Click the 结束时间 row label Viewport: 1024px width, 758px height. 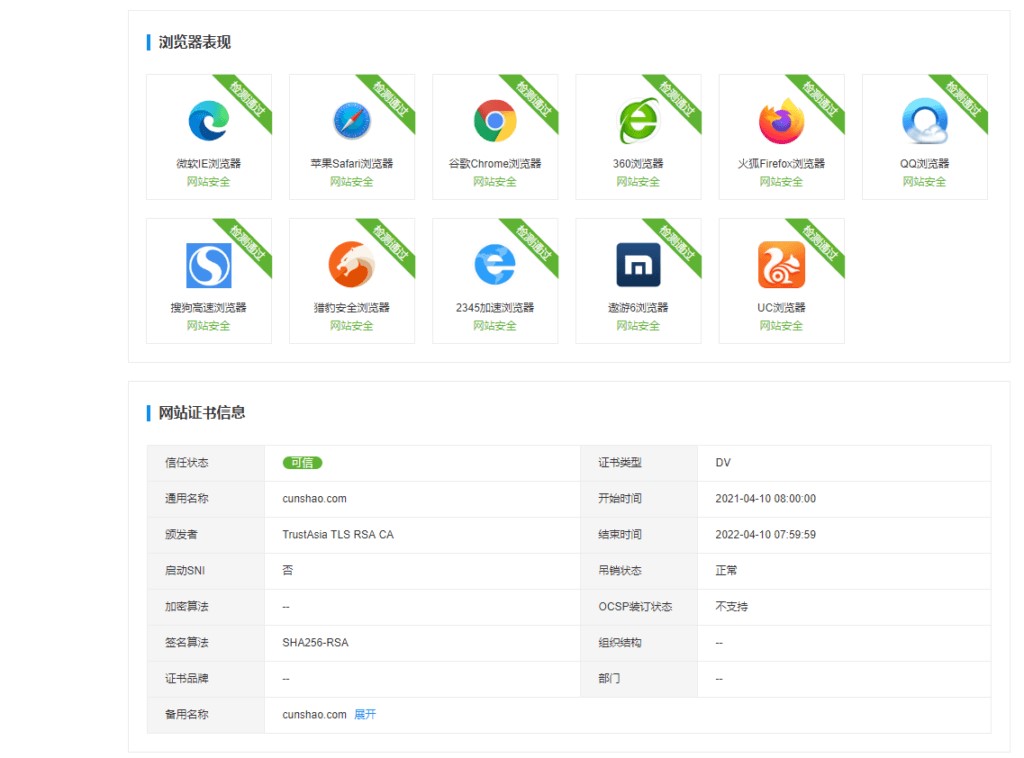click(x=620, y=534)
